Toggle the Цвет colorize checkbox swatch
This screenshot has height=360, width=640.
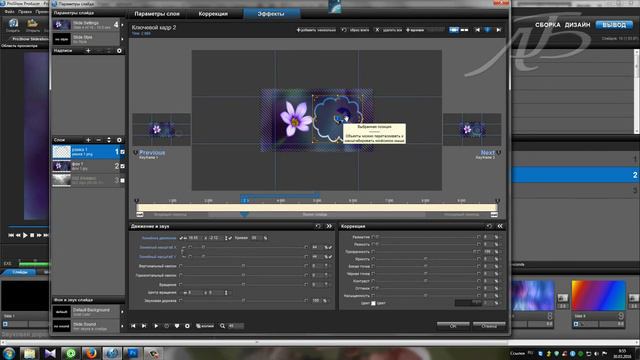(373, 303)
